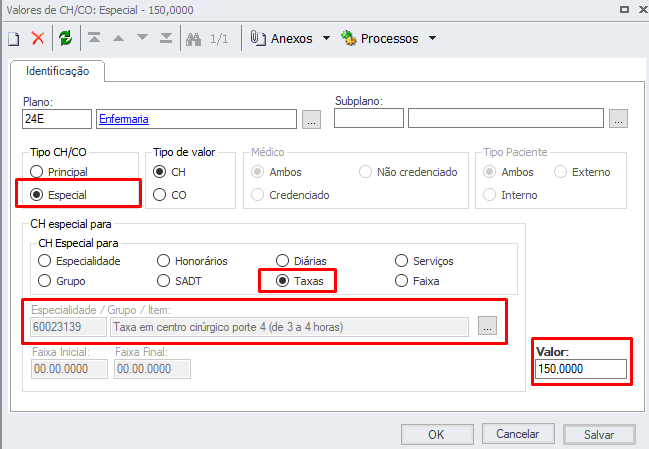Screen dimensions: 649x449
Task: Go to previous record up arrow
Action: (x=118, y=38)
